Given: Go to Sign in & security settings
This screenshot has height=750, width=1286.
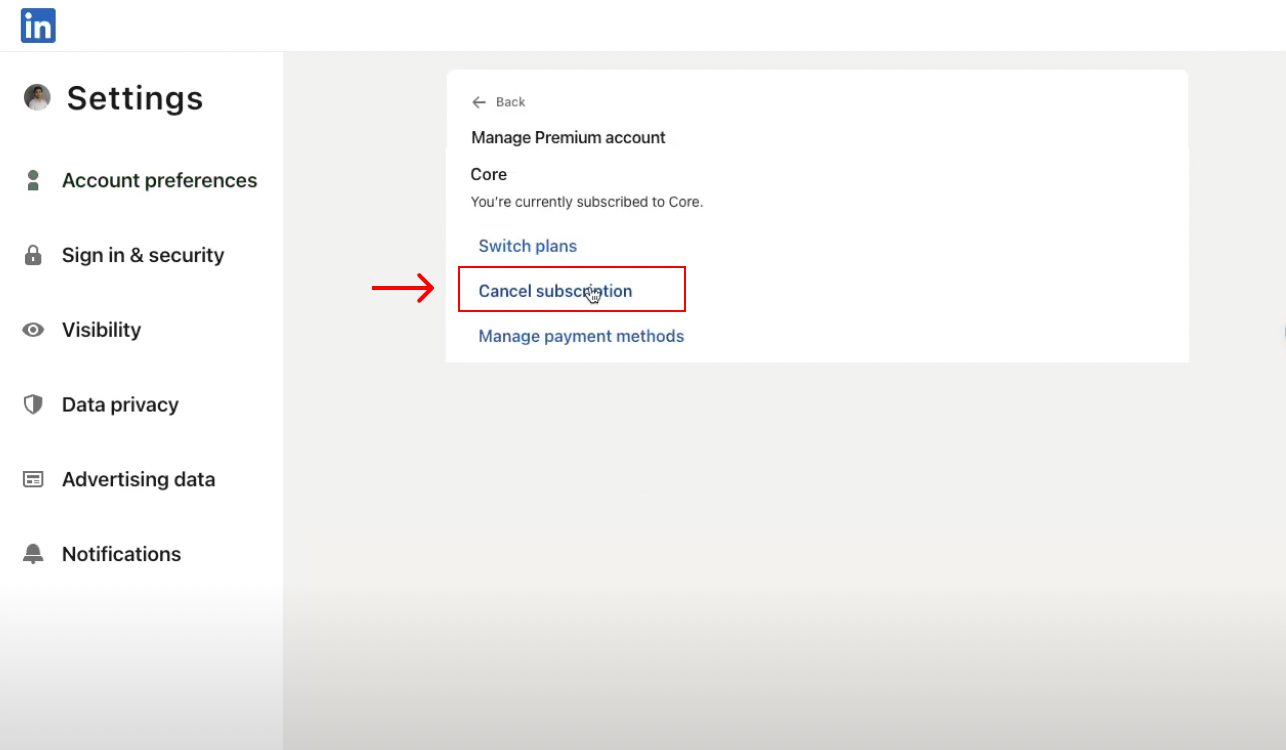Looking at the screenshot, I should click(143, 255).
